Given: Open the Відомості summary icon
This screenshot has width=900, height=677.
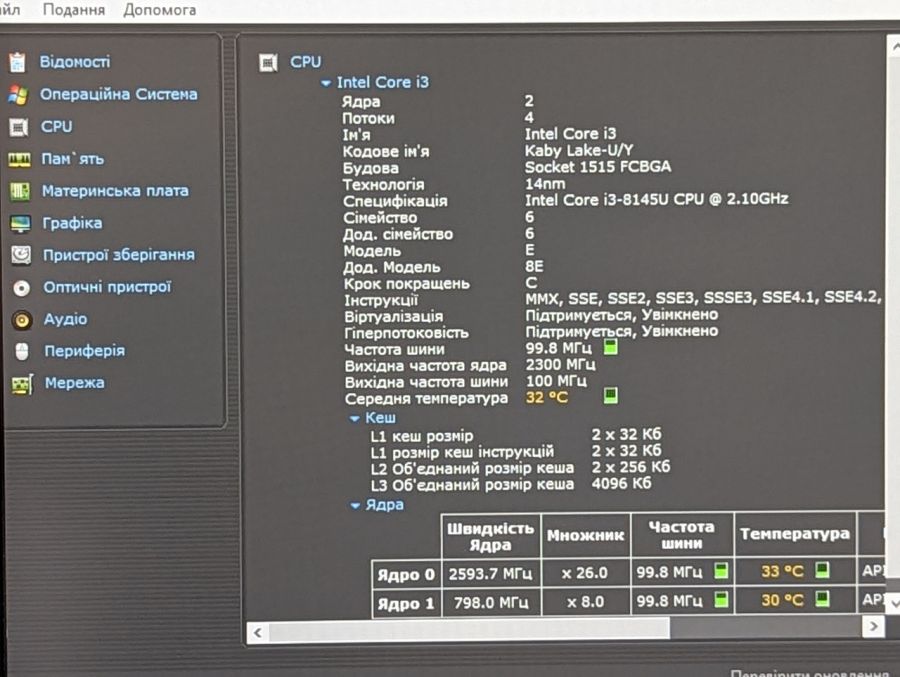Looking at the screenshot, I should [17, 62].
